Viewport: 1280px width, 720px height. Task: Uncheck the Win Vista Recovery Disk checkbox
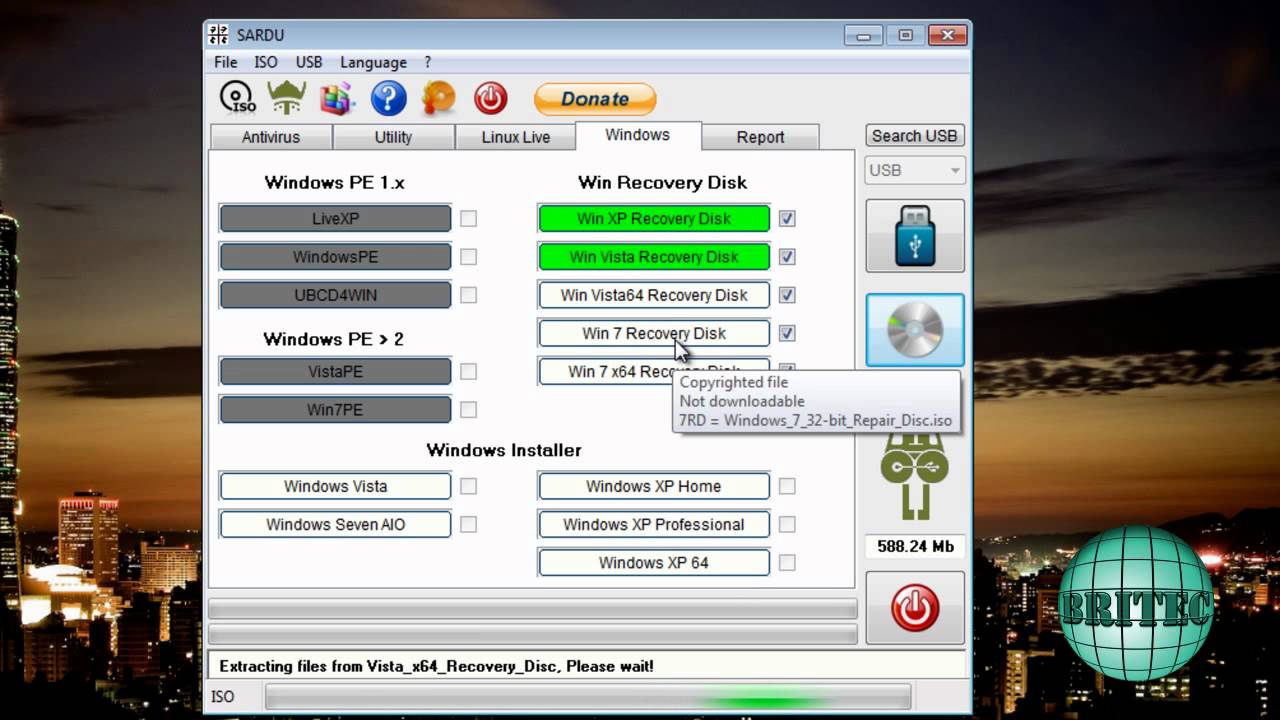[787, 257]
